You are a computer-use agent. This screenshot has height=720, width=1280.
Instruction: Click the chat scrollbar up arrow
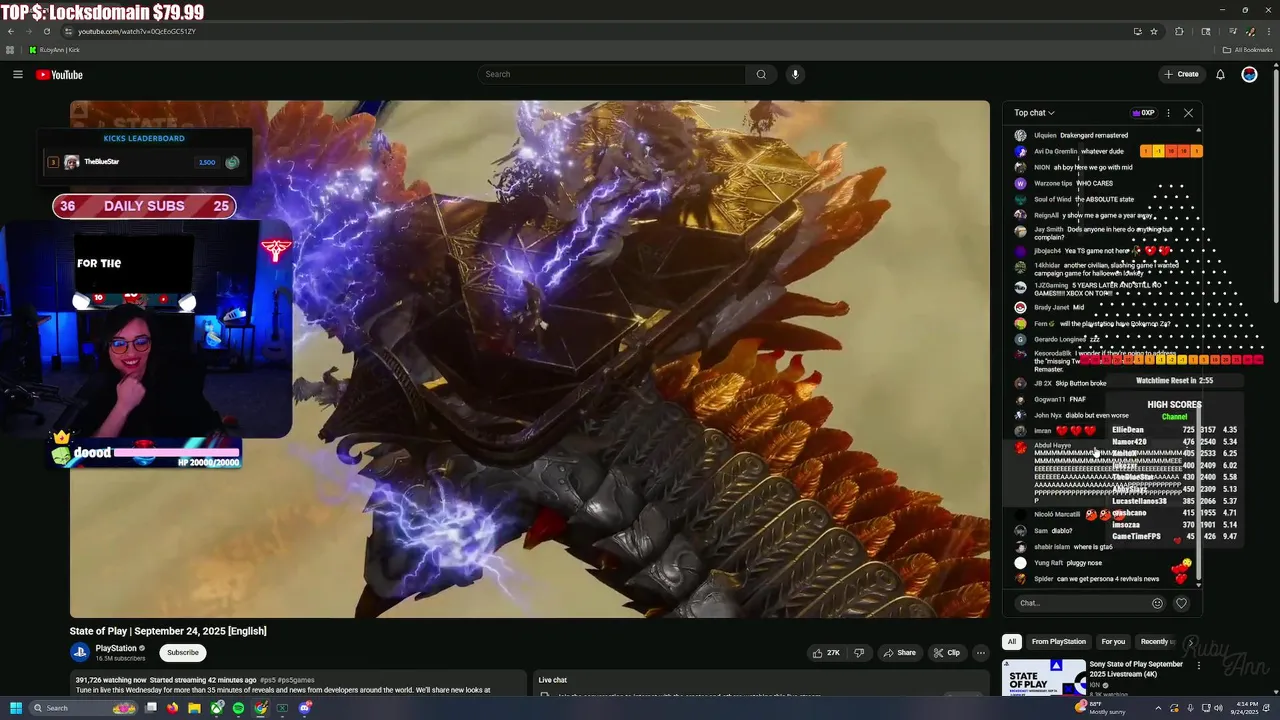tap(1199, 131)
